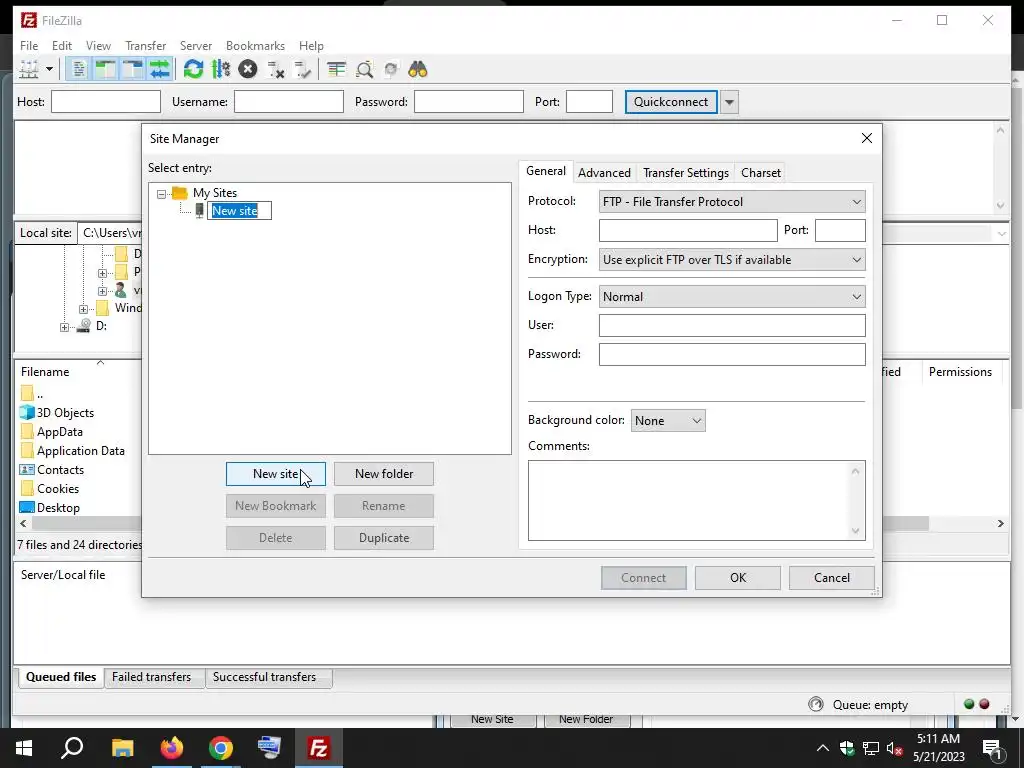The image size is (1024, 768).
Task: Open the File menu
Action: [29, 46]
